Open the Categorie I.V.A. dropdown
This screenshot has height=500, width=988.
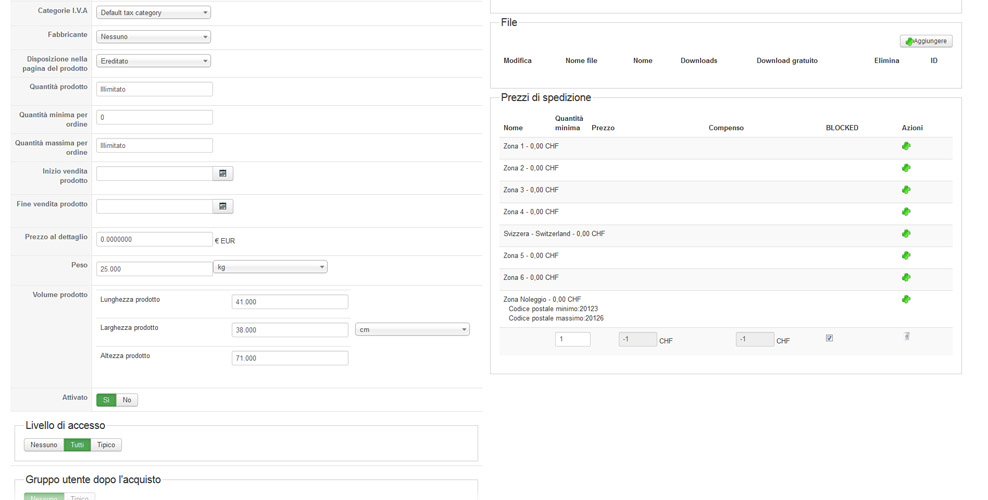[x=153, y=13]
